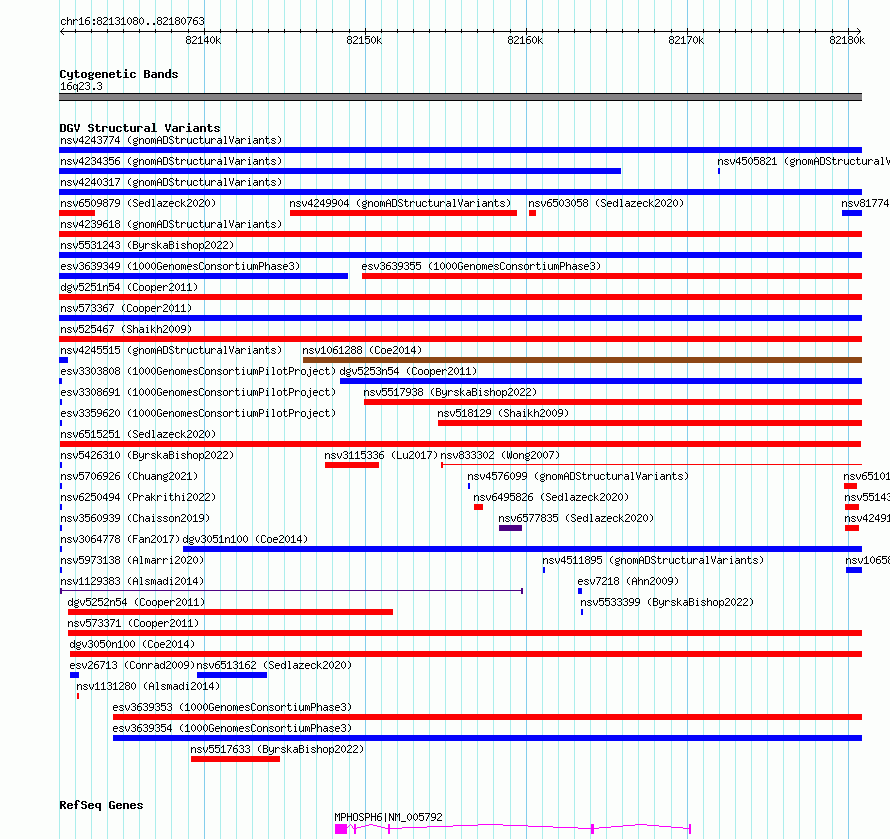Screen dimensions: 890x839
Task: Select the nsv1129383 Alsmadi2014 label
Action: coord(132,581)
